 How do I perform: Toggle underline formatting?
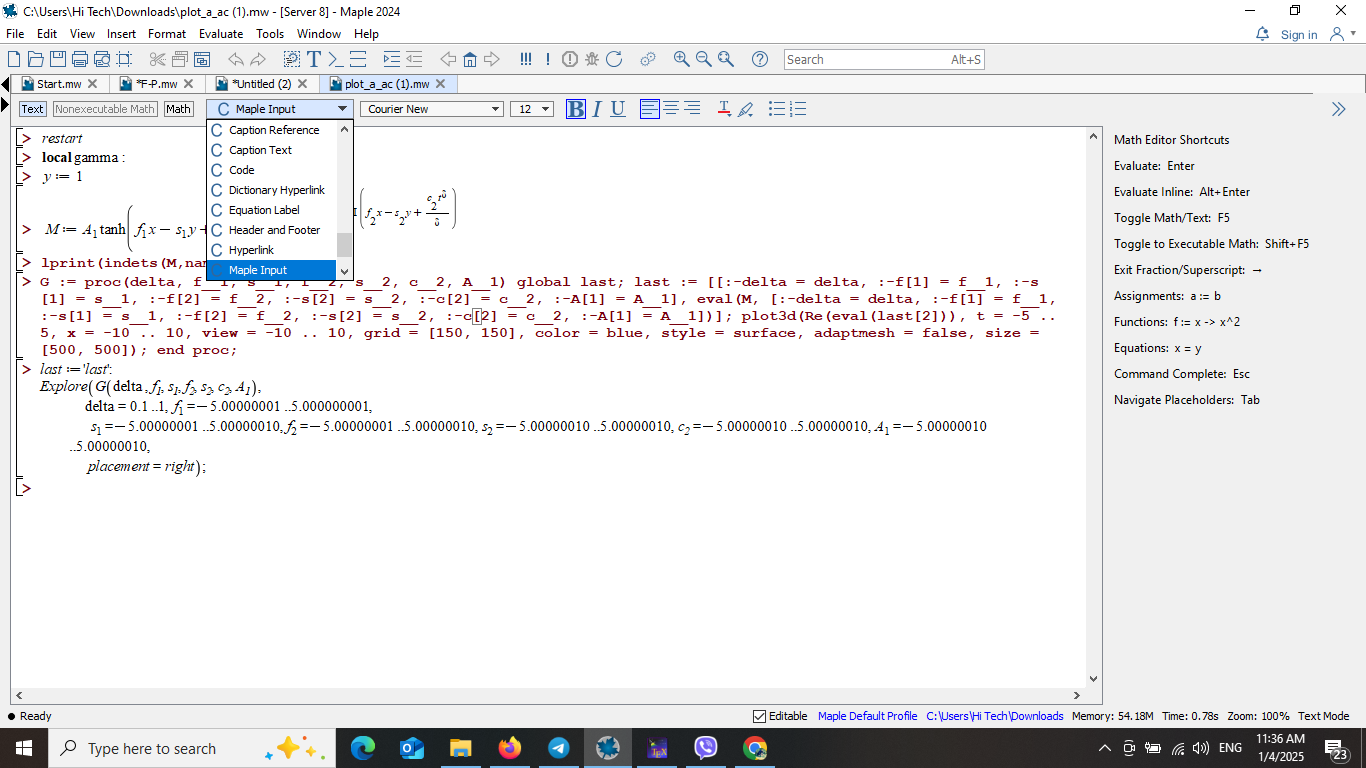(618, 109)
